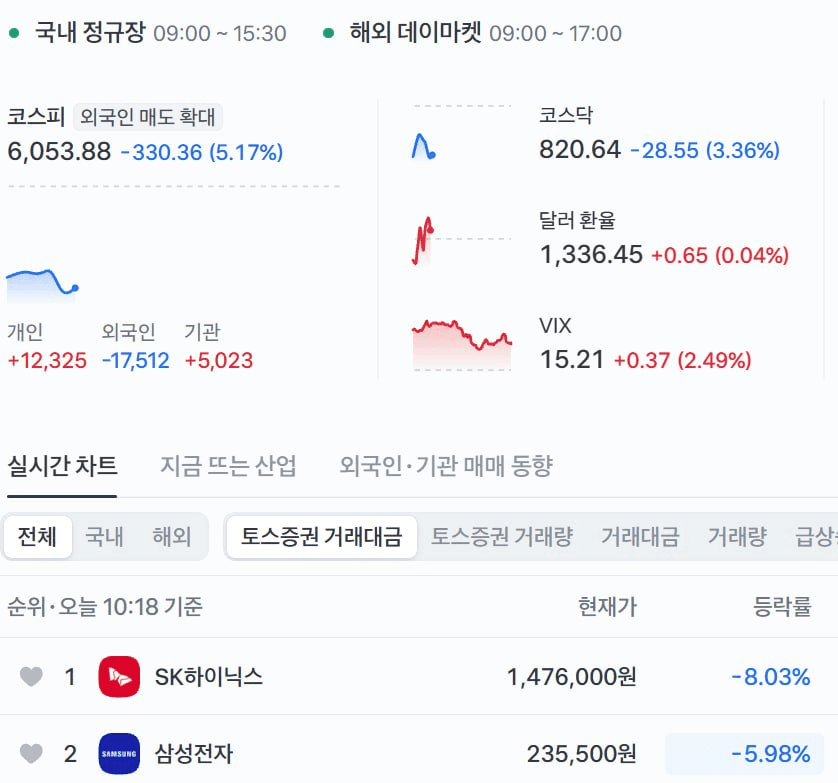The image size is (838, 783).
Task: Open the 달러 환율 red sparkline chart
Action: tap(423, 241)
